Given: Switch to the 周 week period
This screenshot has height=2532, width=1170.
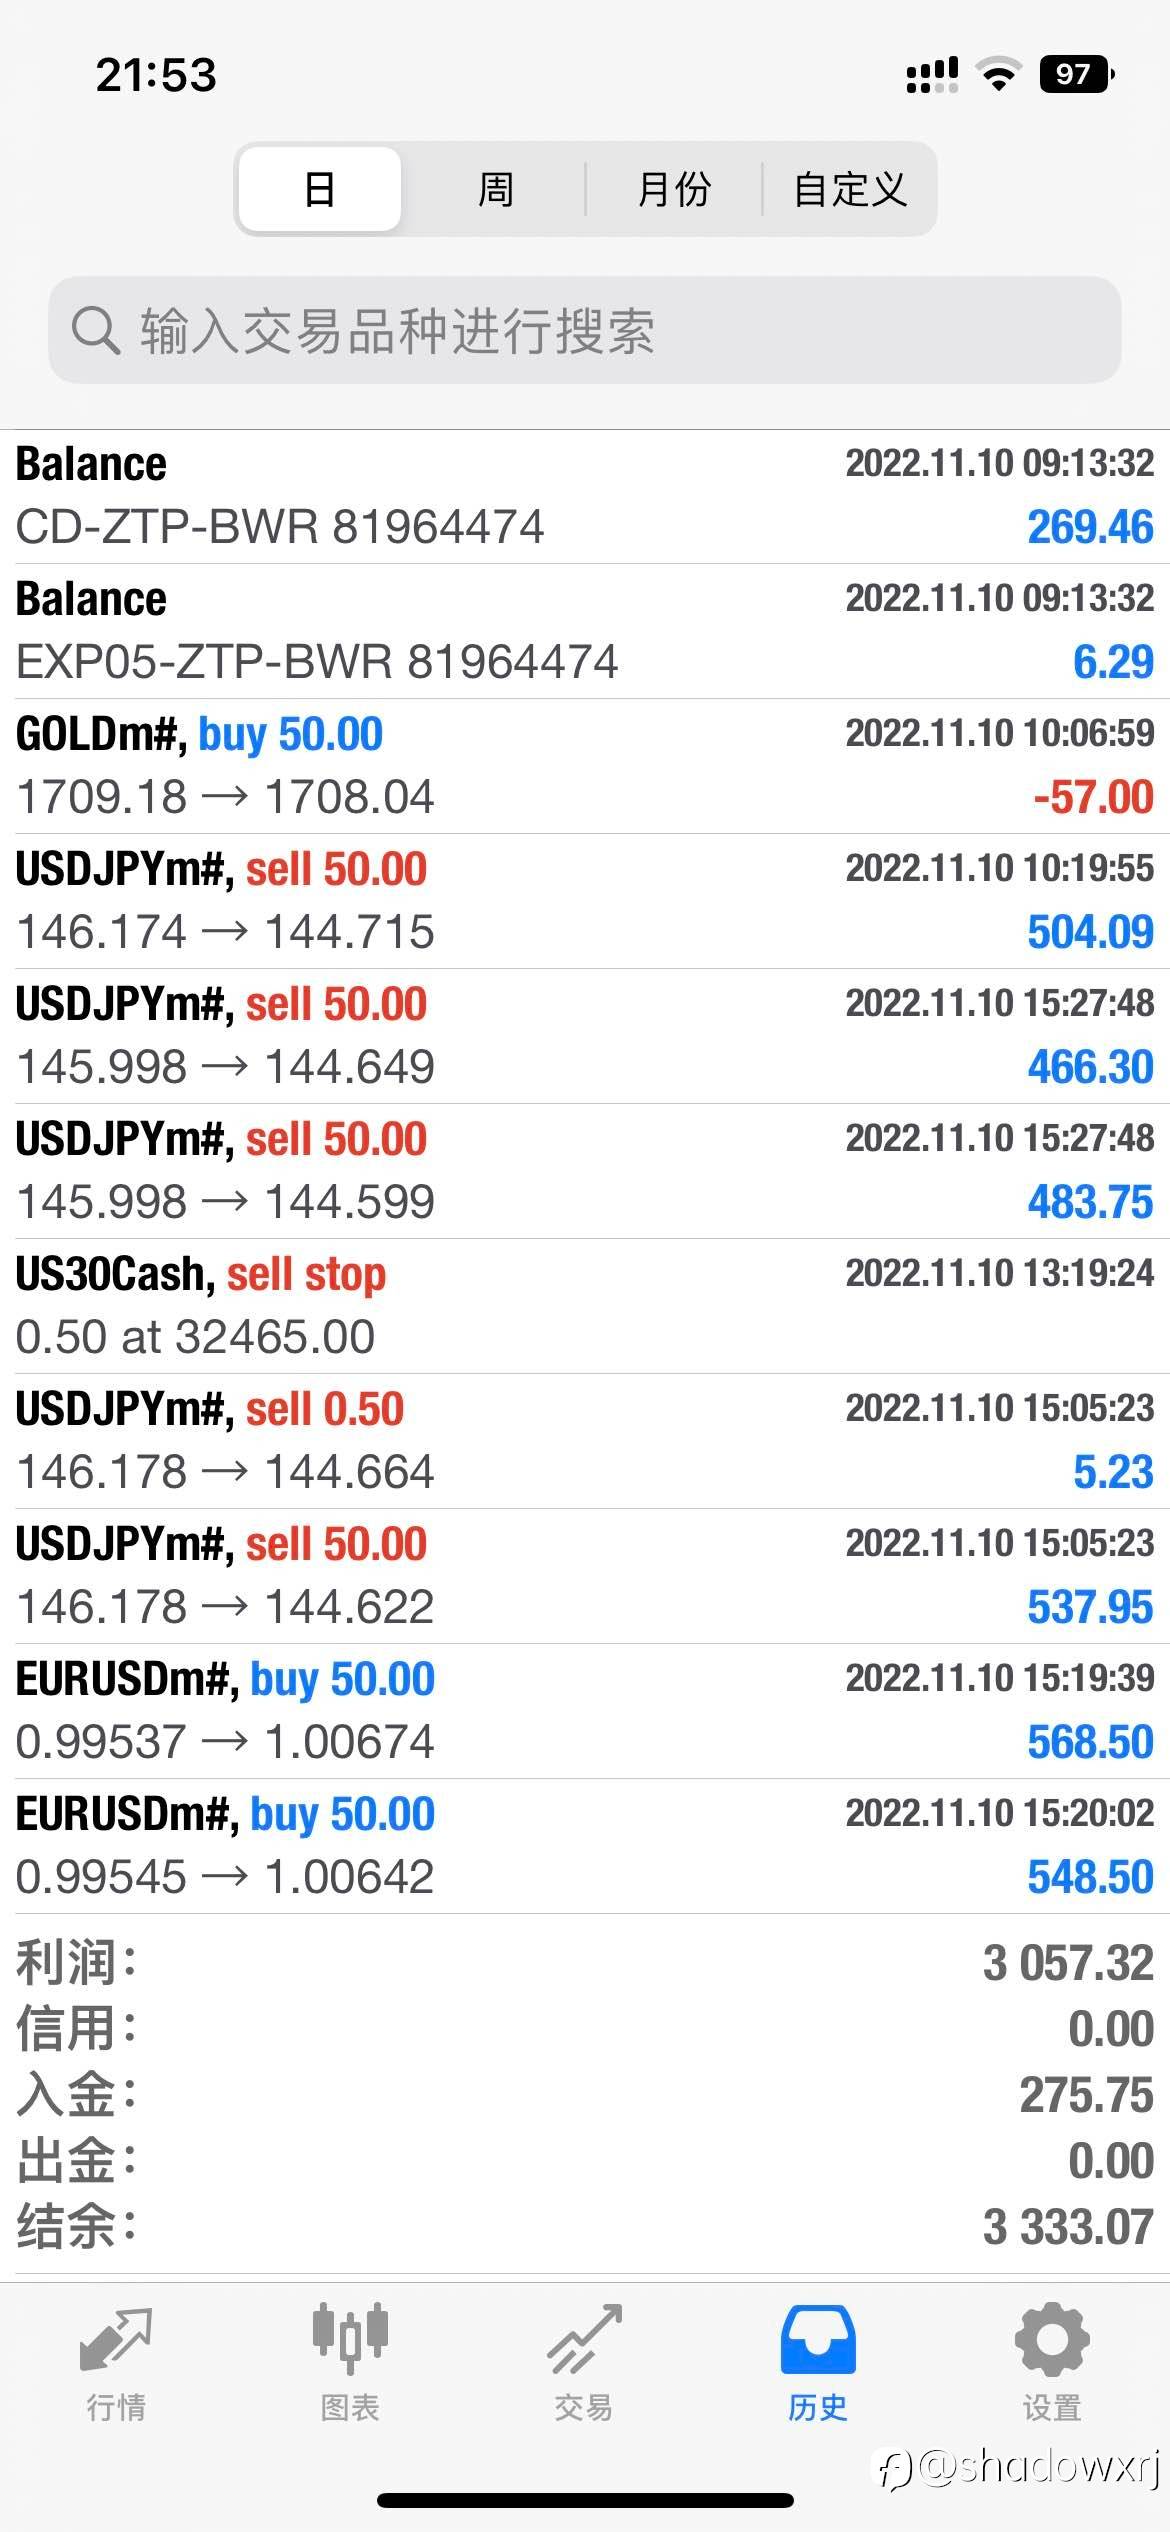Looking at the screenshot, I should click(496, 189).
